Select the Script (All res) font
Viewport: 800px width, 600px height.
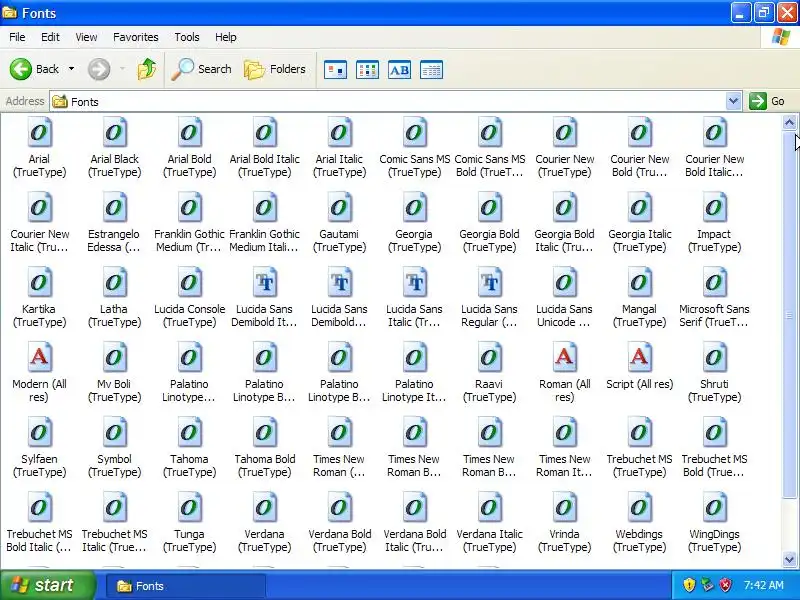639,358
